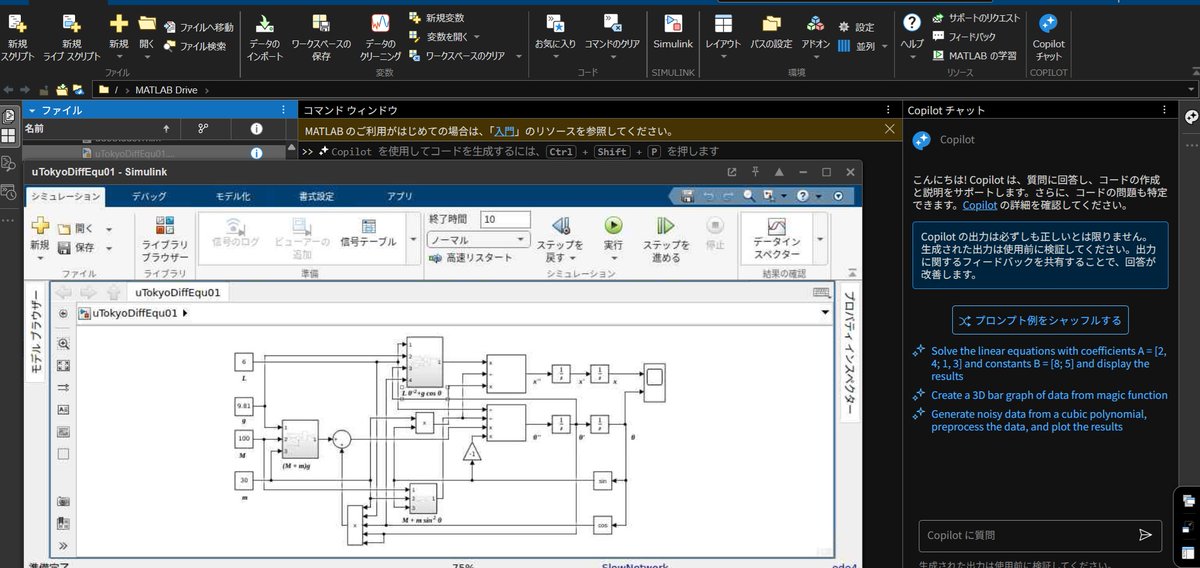Click the screenshot camera icon in canvas palette
Screen dimensions: 1200x568
click(x=64, y=501)
